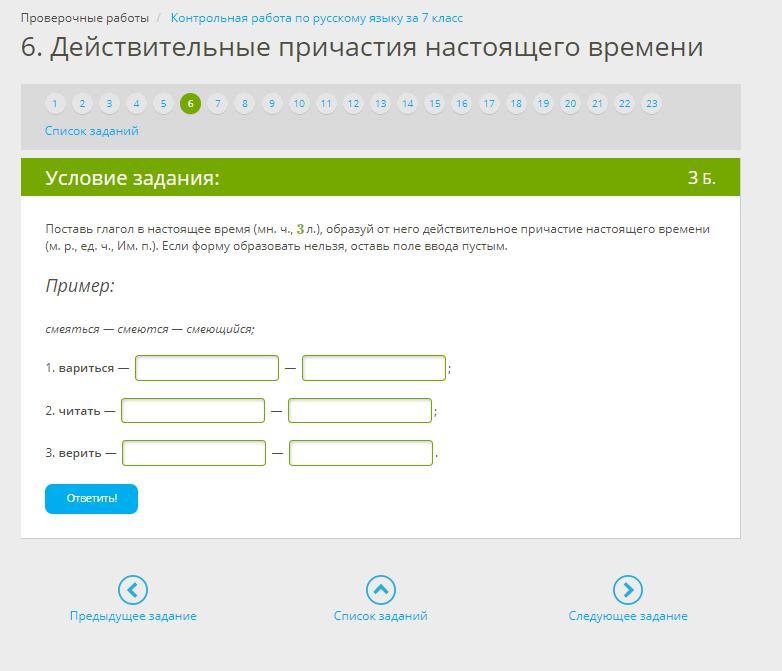
Task: Select the 'Пример:' heading
Action: (80, 286)
